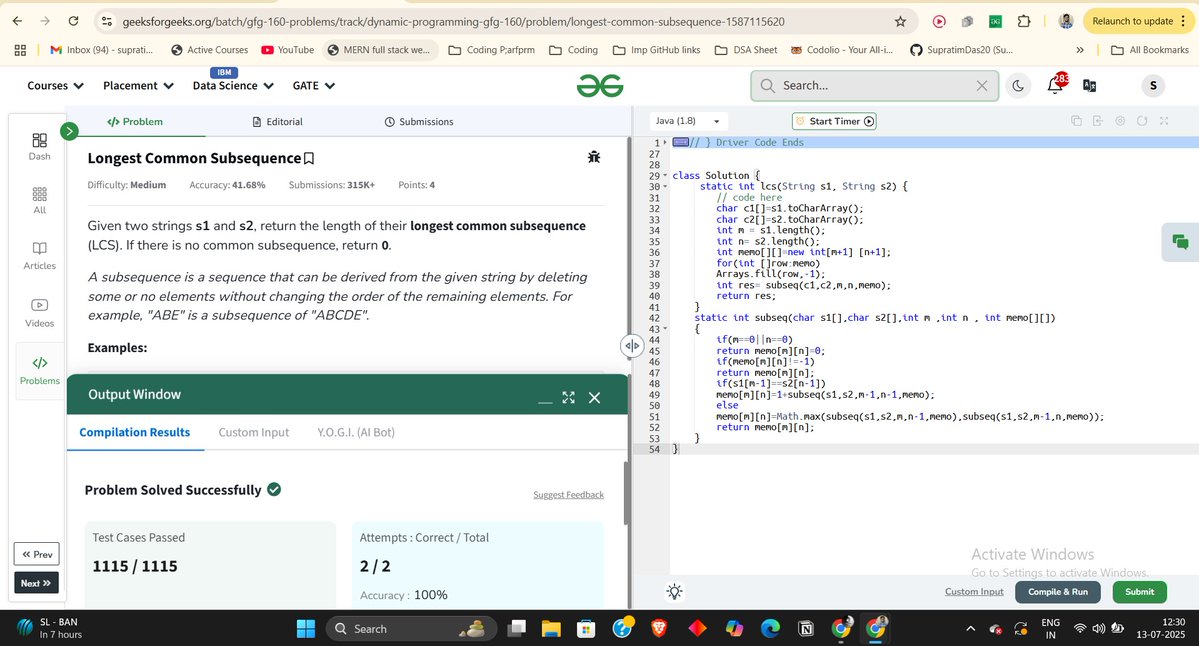Expand the Output Window to full size
1199x646 pixels.
(568, 398)
